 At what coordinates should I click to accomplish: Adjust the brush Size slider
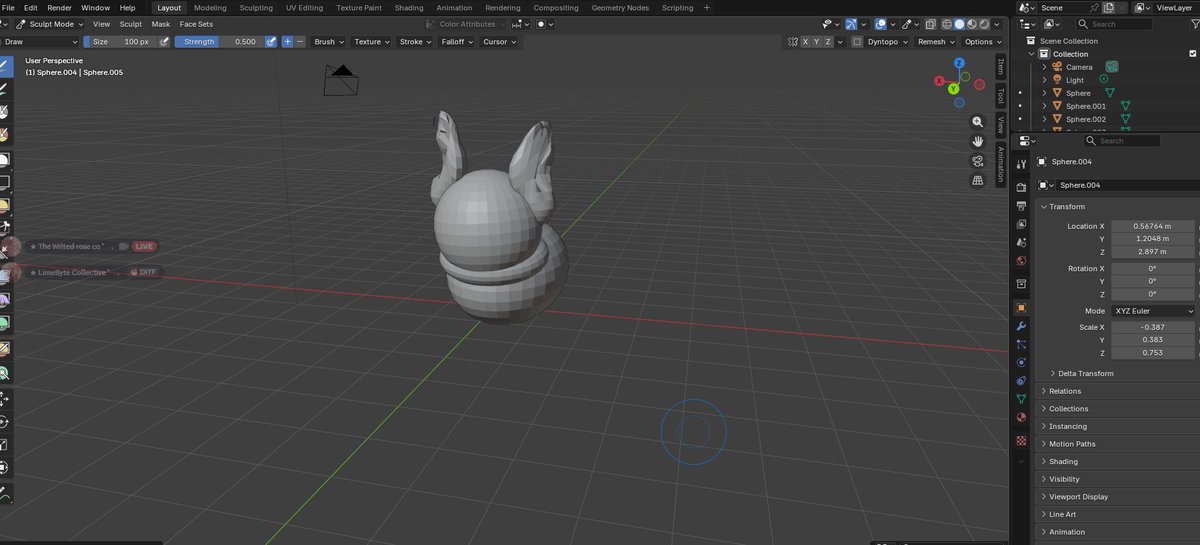[120, 42]
